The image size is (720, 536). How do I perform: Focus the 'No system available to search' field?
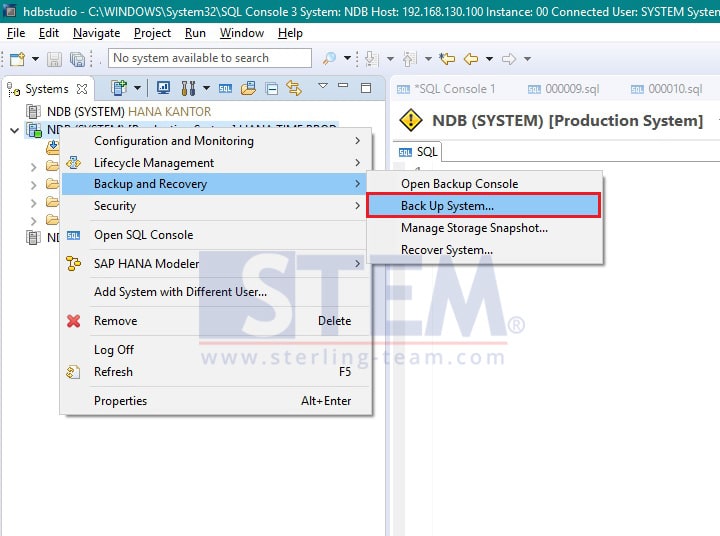pyautogui.click(x=210, y=58)
